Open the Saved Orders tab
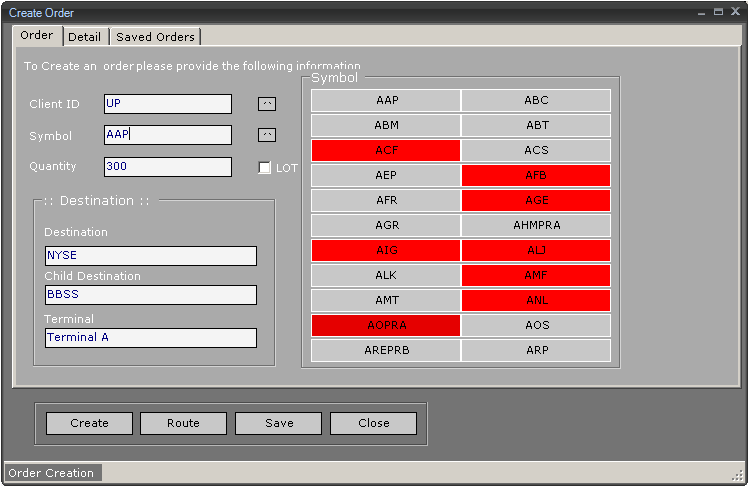Viewport: 749px width, 487px height. 155,37
